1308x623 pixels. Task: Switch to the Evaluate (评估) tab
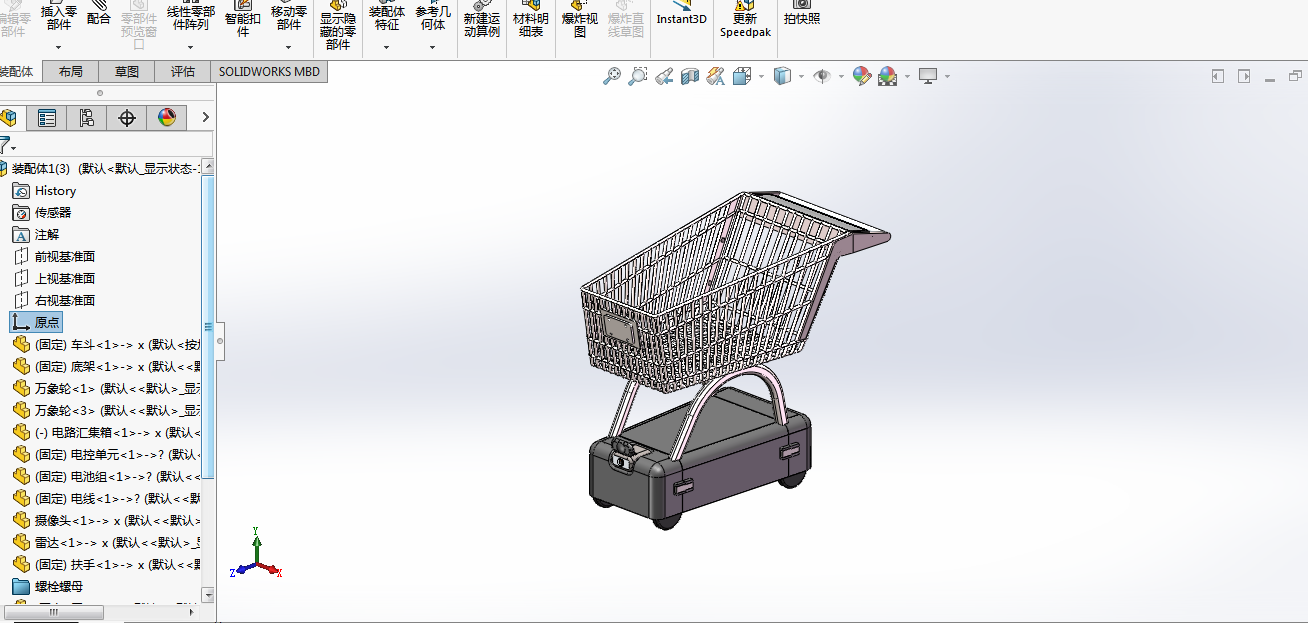182,72
